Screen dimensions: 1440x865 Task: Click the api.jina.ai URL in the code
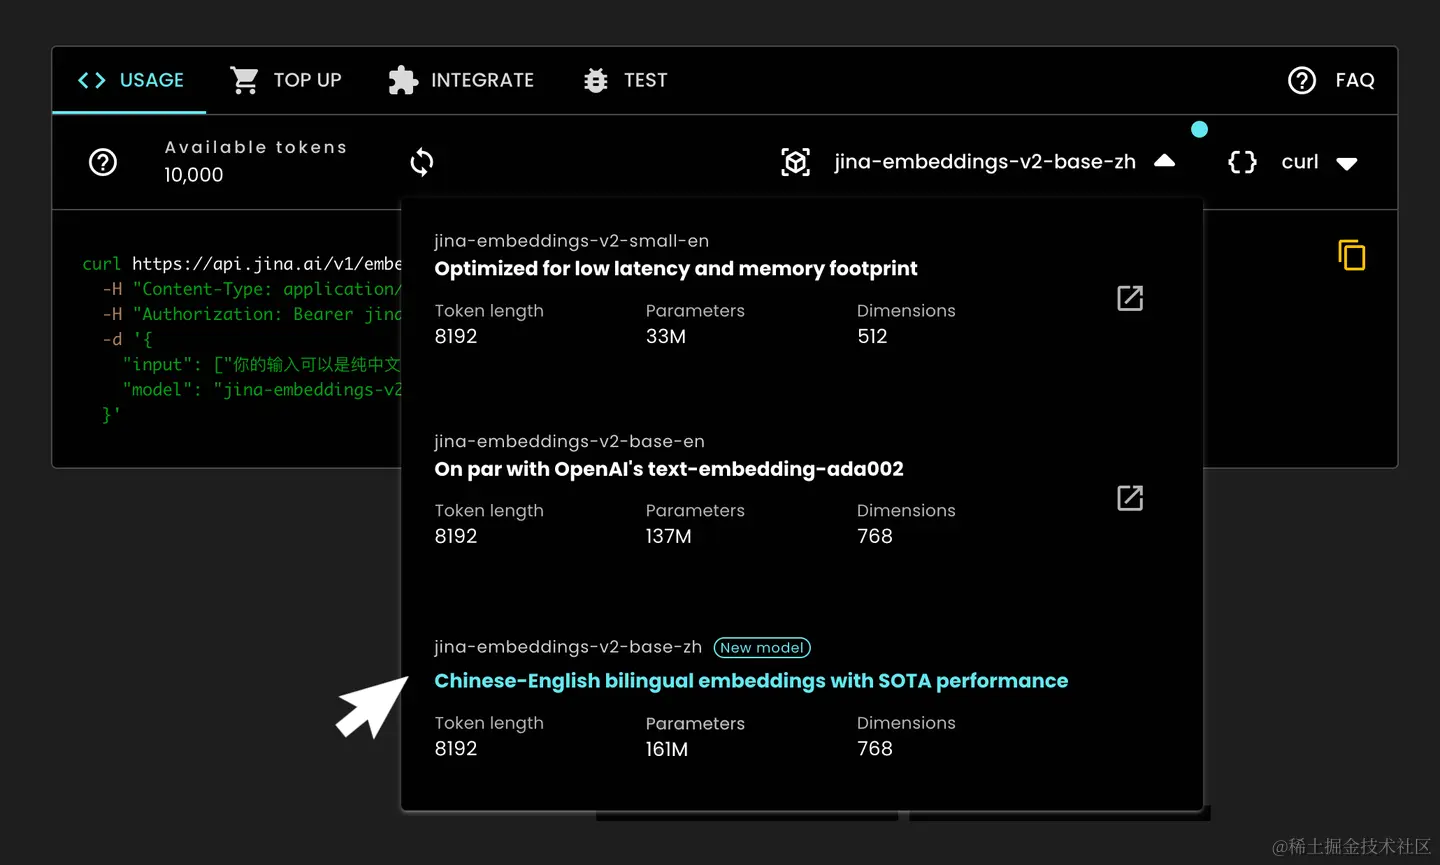266,264
